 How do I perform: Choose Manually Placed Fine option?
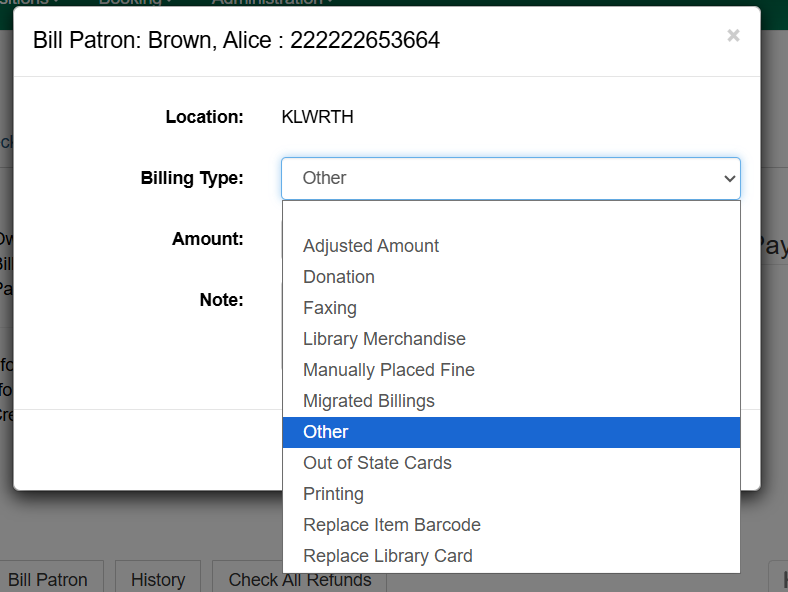388,370
